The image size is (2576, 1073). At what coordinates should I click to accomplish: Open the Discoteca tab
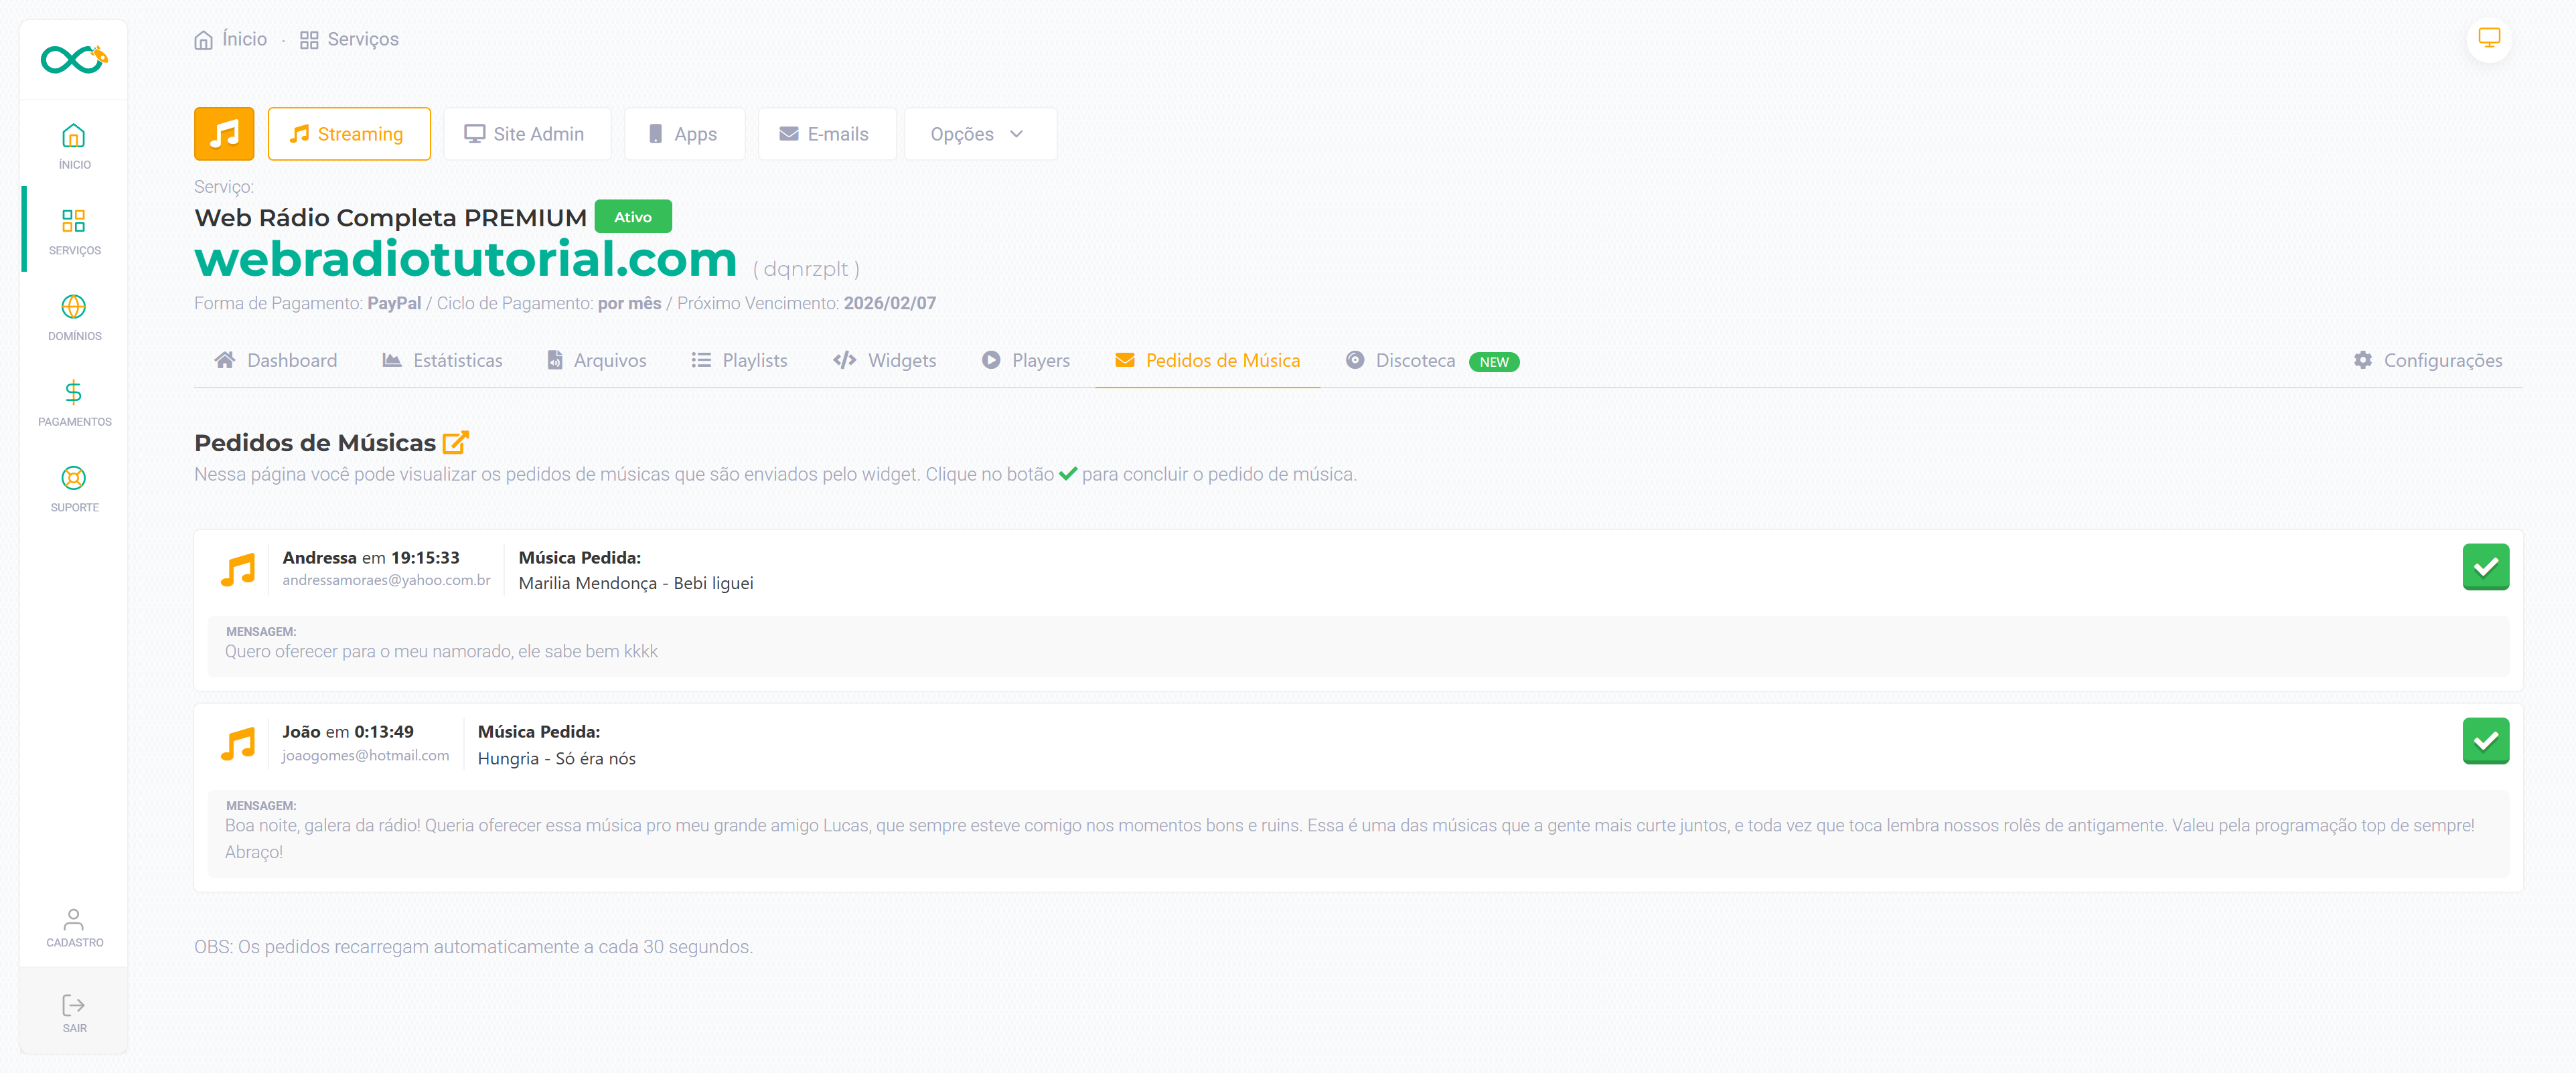point(1414,360)
